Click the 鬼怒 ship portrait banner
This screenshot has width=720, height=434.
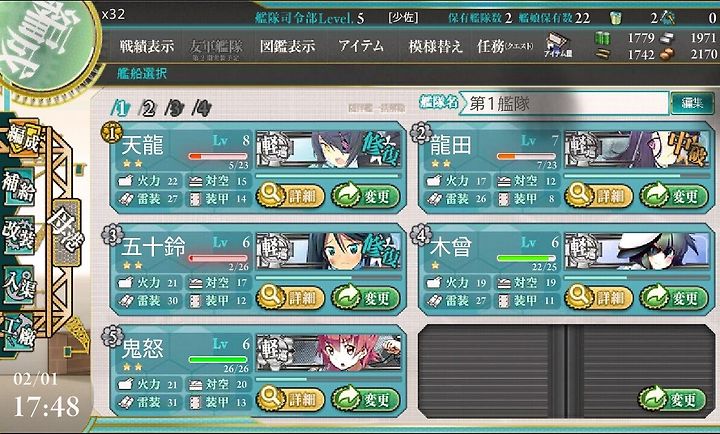[x=328, y=352]
